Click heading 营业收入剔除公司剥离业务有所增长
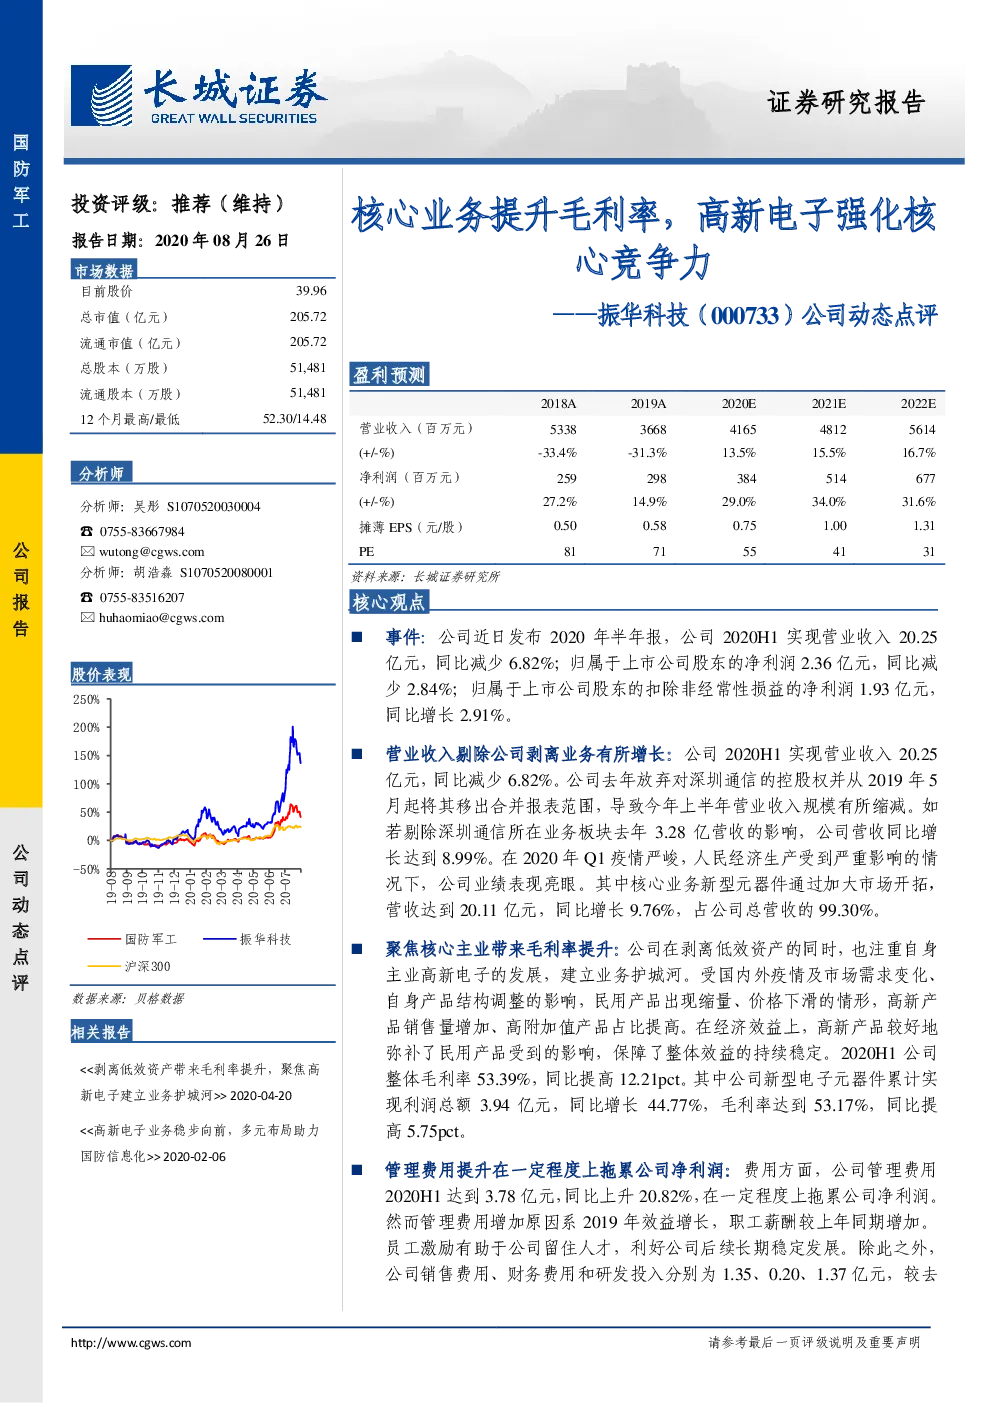992x1403 pixels. (x=529, y=754)
